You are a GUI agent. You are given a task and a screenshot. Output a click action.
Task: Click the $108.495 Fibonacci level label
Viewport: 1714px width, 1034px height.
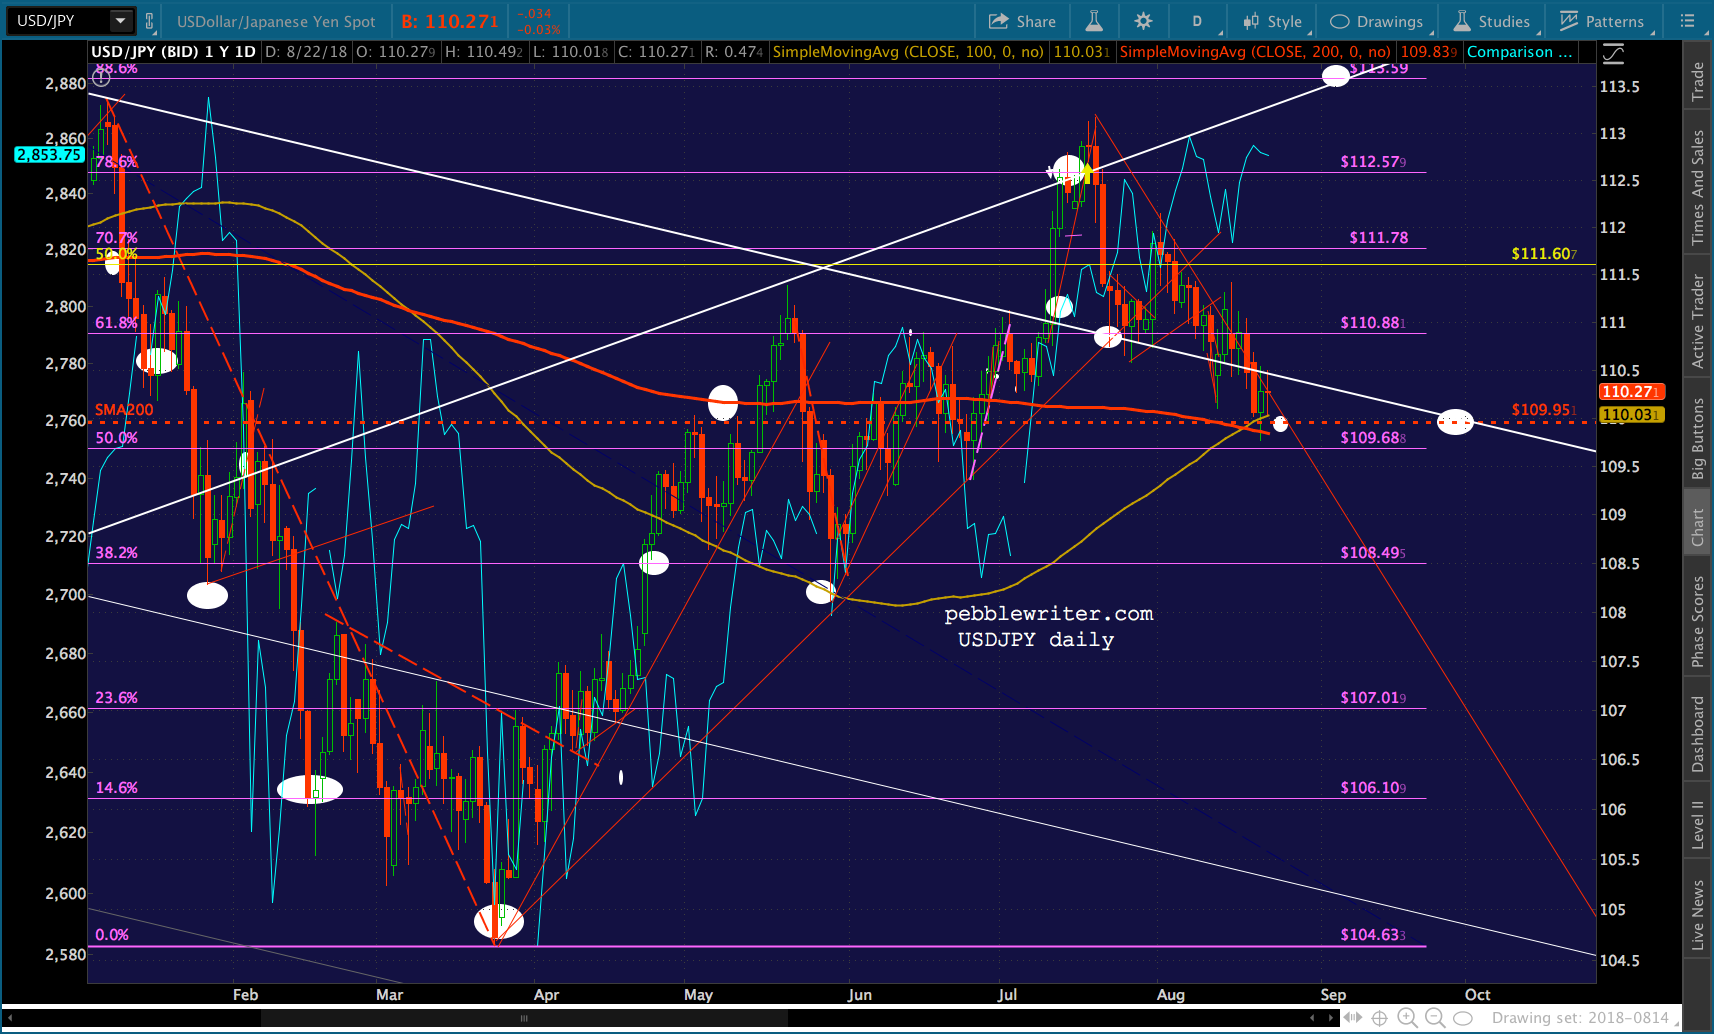pyautogui.click(x=1373, y=552)
